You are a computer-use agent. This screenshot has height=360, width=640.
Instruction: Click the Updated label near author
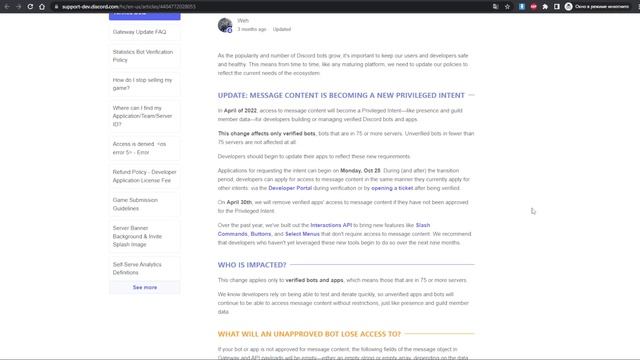tap(282, 29)
